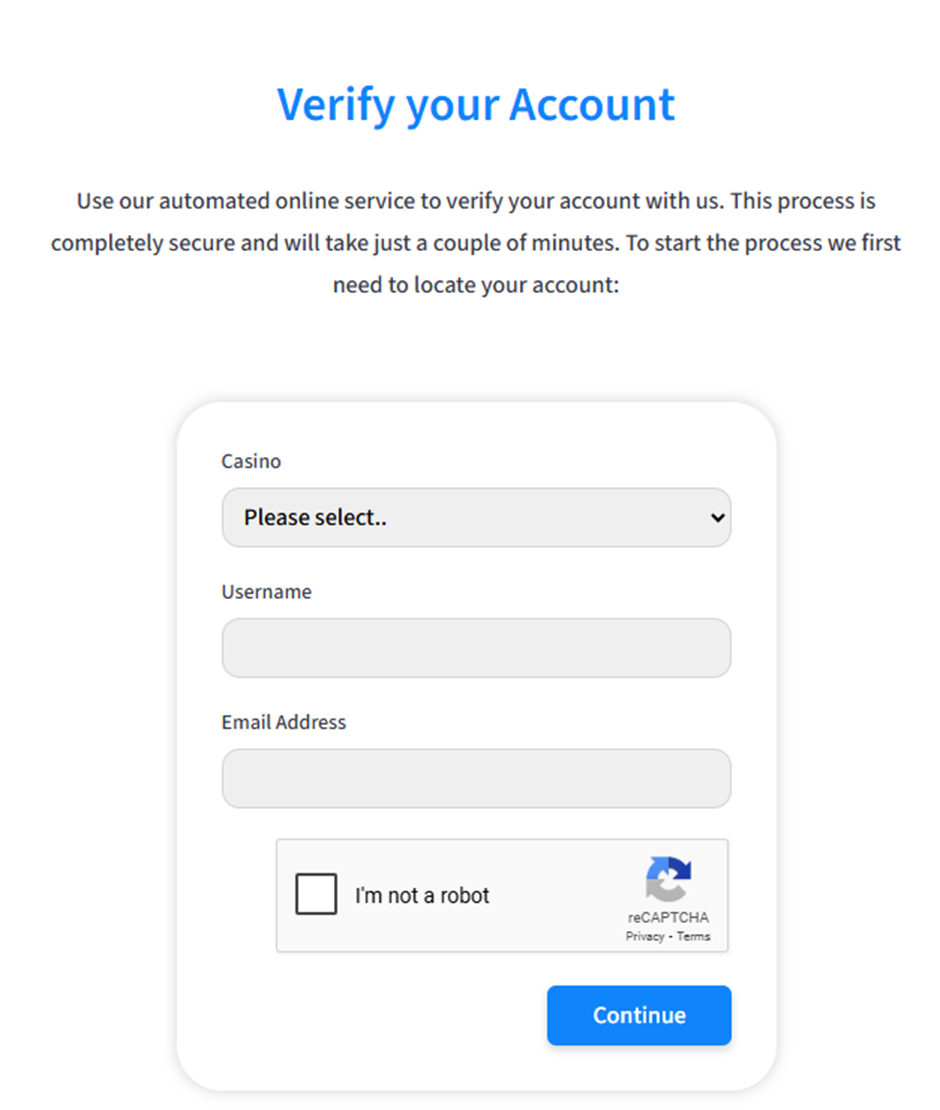Click the "Email Address" field label
940x1110 pixels.
click(284, 722)
